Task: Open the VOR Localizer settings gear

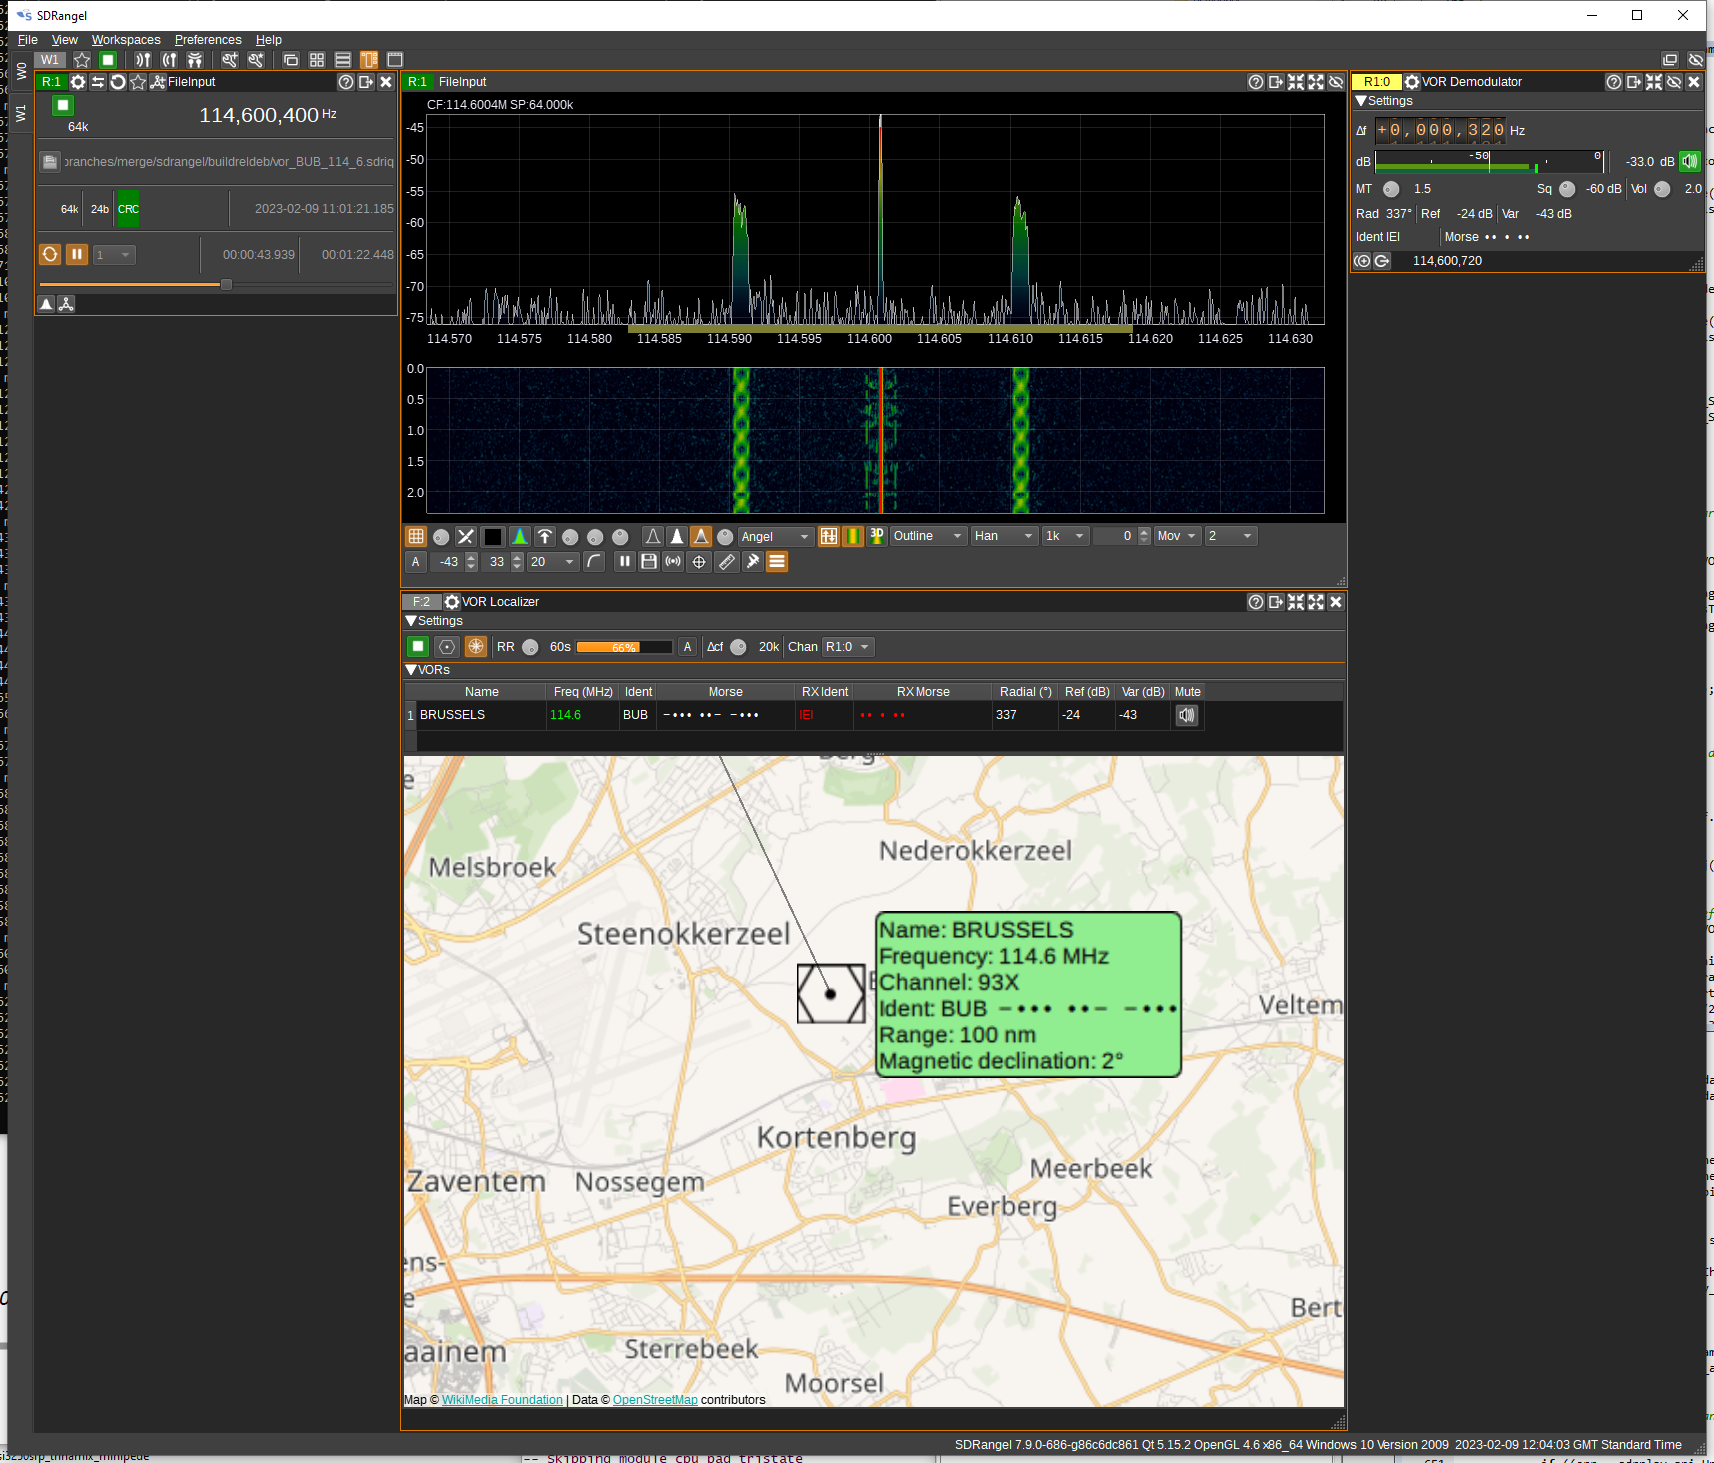Action: [452, 602]
